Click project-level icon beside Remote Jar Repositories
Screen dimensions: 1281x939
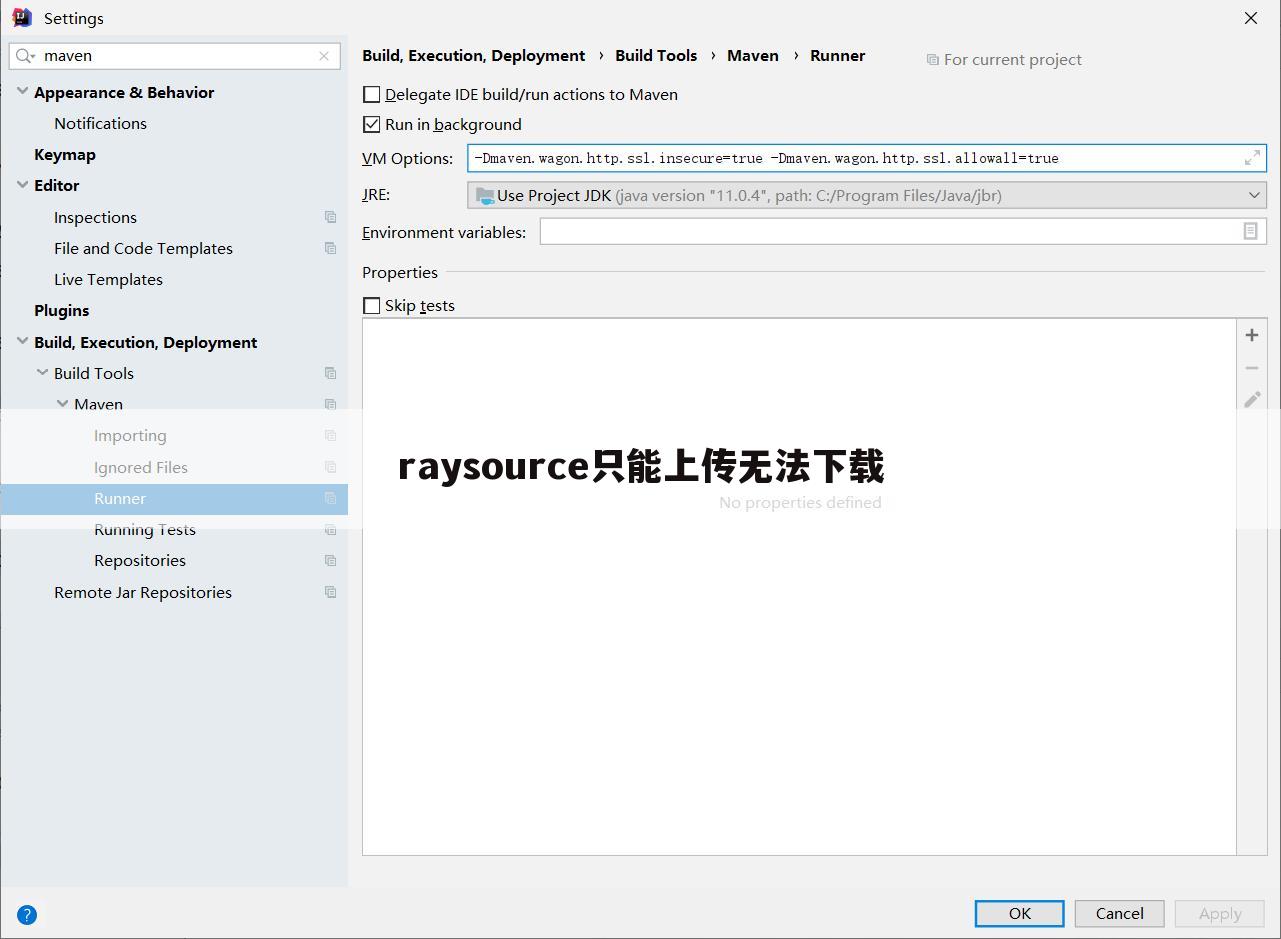[x=330, y=592]
